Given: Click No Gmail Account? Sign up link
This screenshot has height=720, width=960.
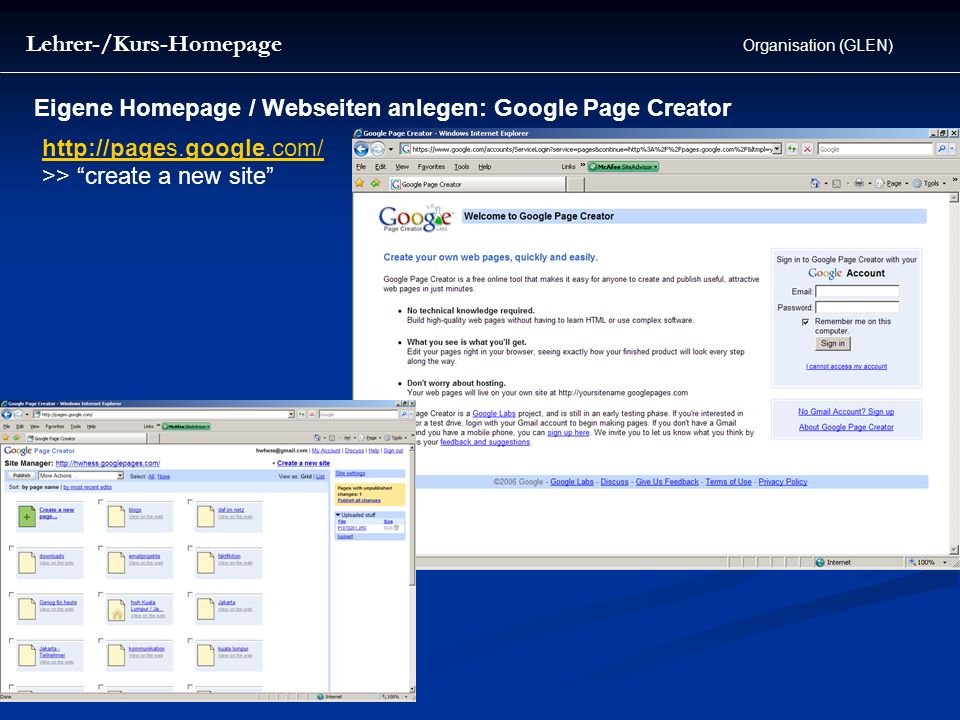Looking at the screenshot, I should pos(846,412).
